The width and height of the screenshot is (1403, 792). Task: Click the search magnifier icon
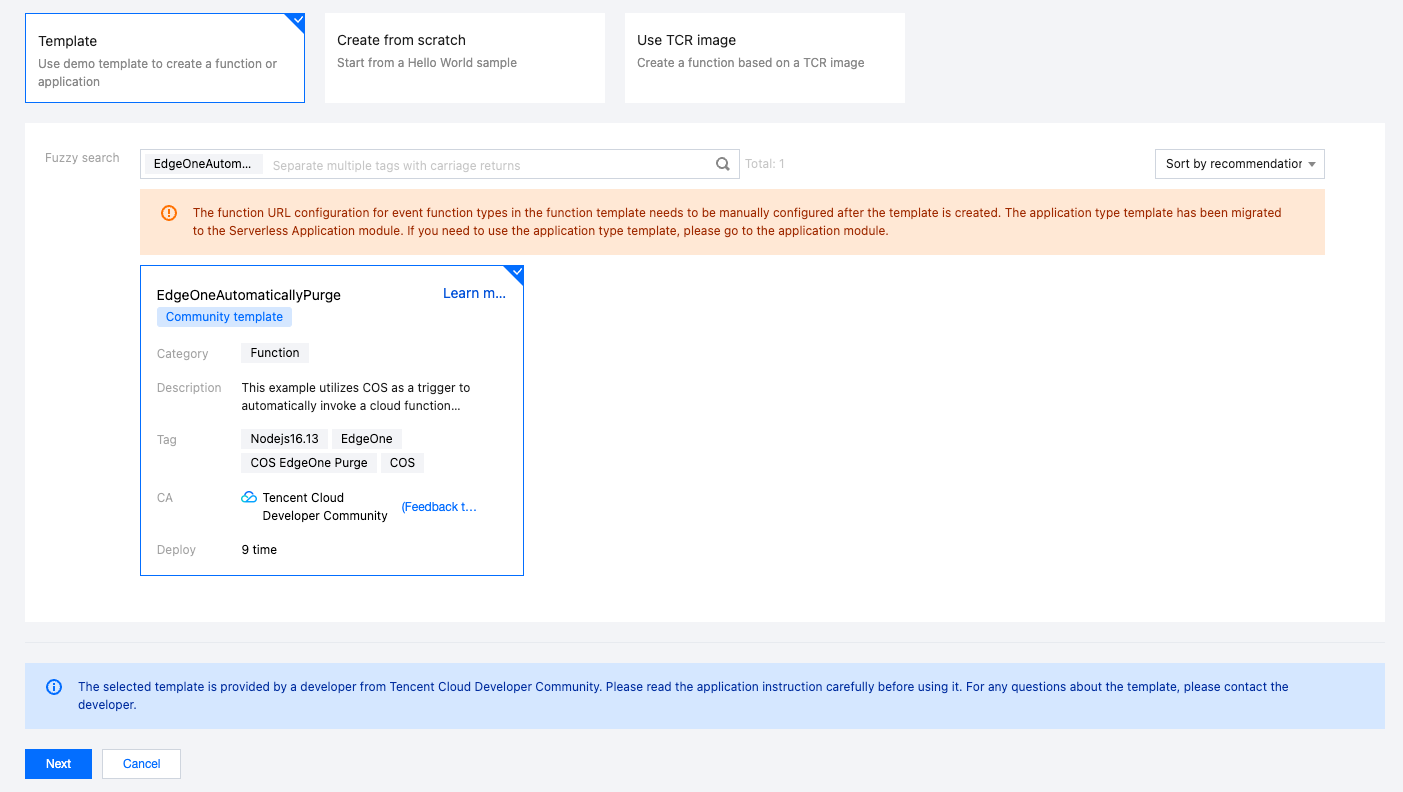tap(723, 164)
